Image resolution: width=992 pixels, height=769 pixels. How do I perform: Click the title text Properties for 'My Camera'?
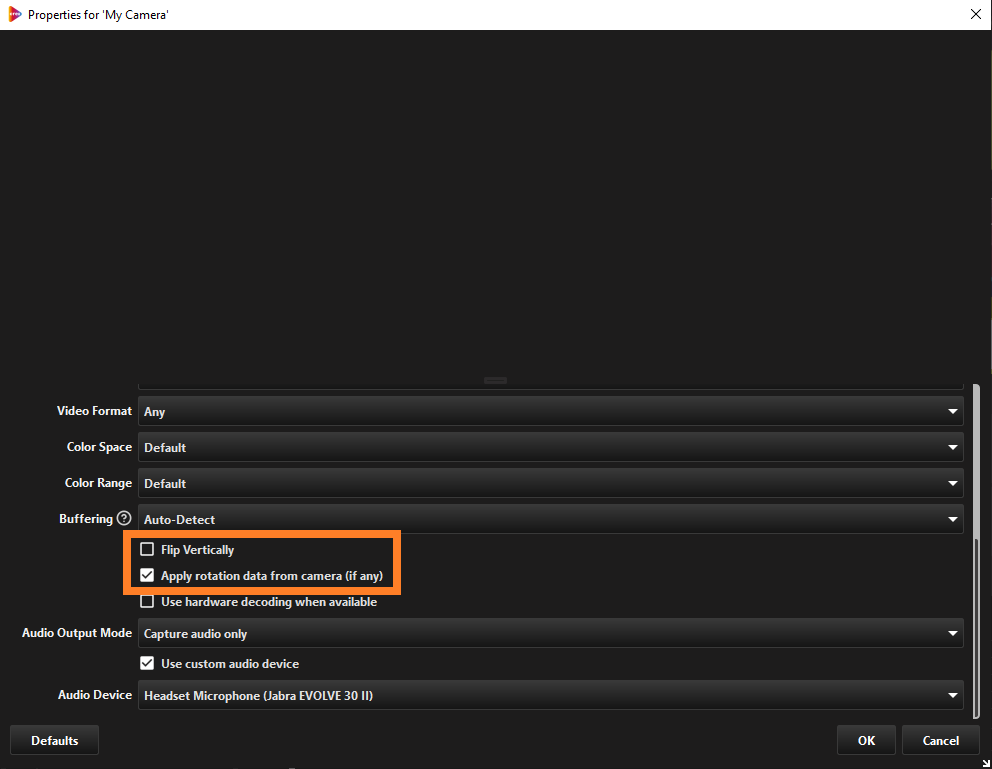click(98, 15)
